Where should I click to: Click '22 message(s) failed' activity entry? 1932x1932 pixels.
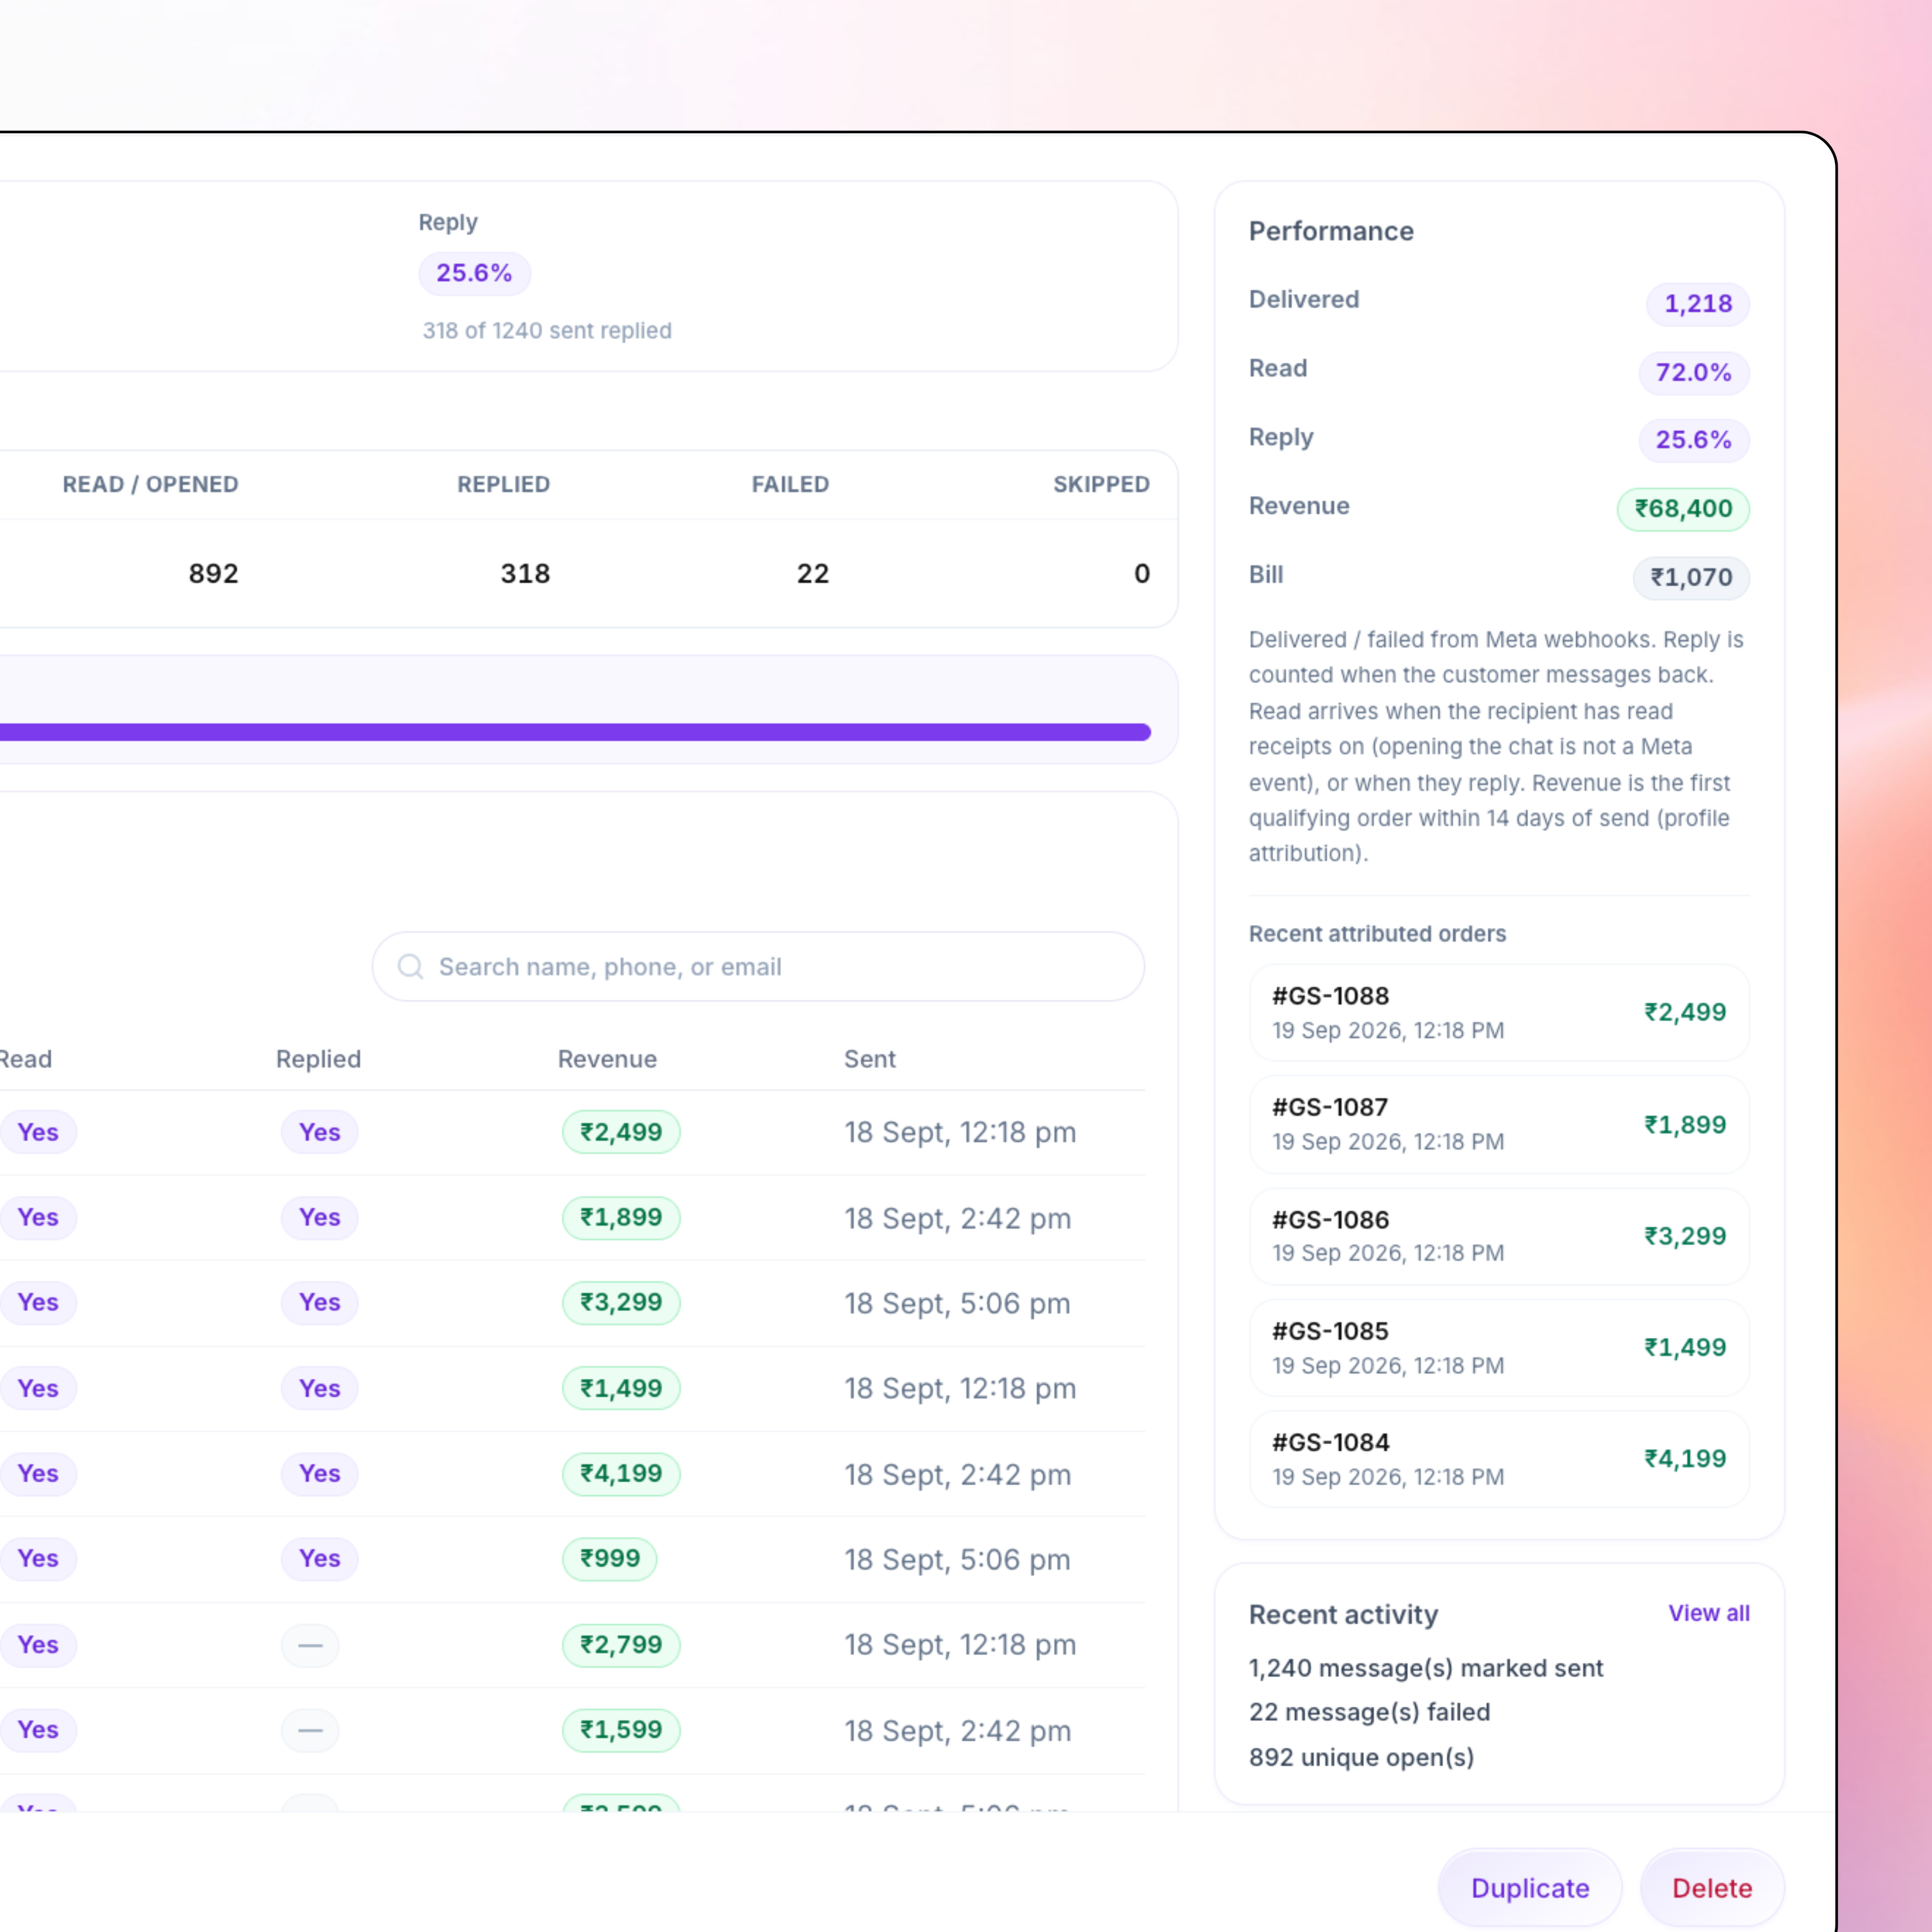pyautogui.click(x=1369, y=1712)
